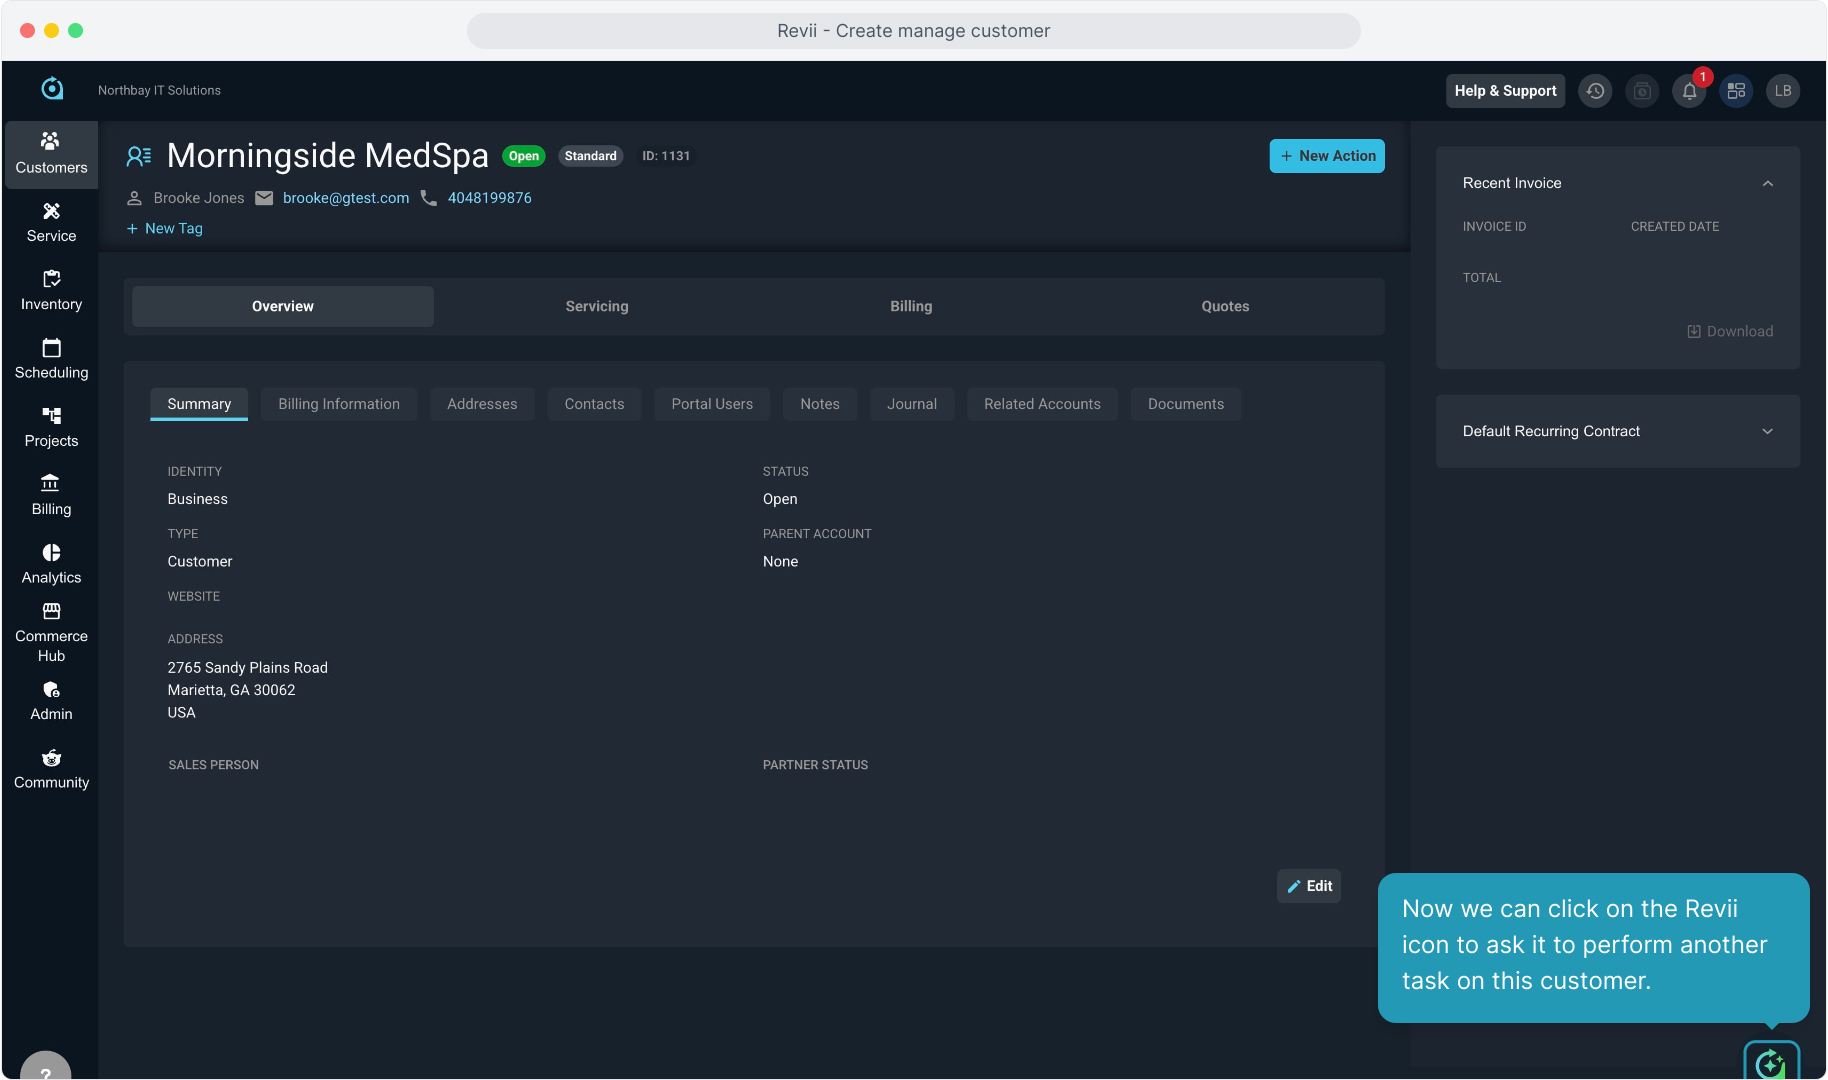Open the Servicing tab
1828x1080 pixels.
tap(596, 306)
